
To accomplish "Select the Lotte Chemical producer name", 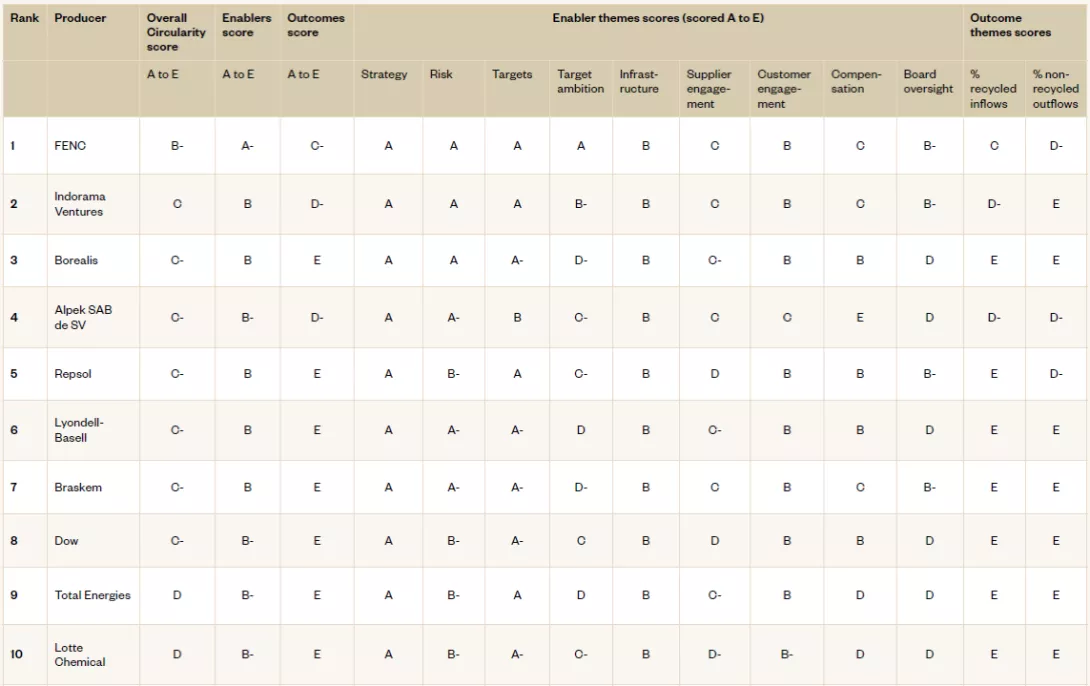I will point(79,655).
